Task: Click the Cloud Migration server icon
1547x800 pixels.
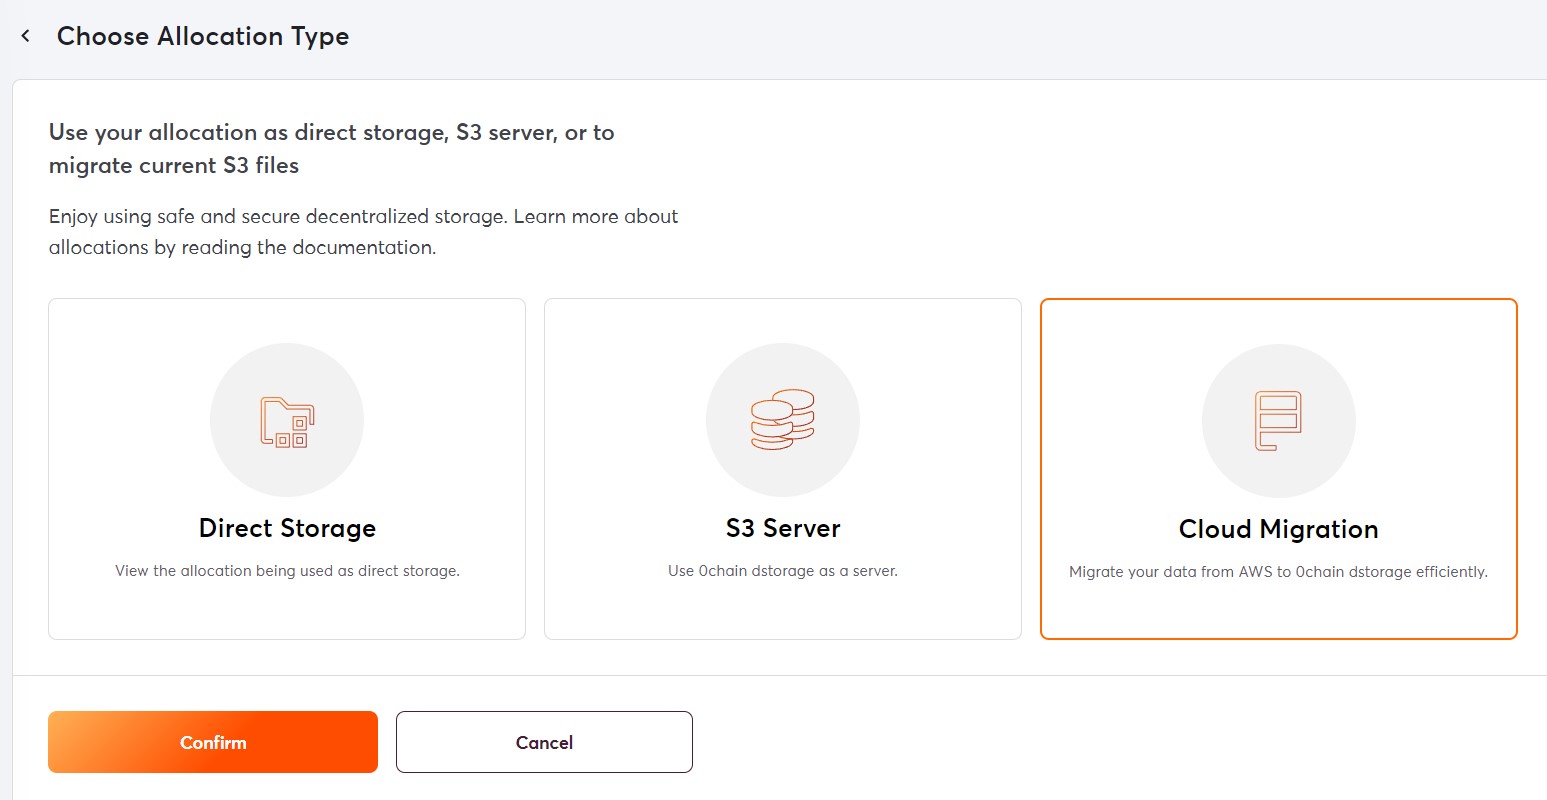Action: pyautogui.click(x=1278, y=421)
